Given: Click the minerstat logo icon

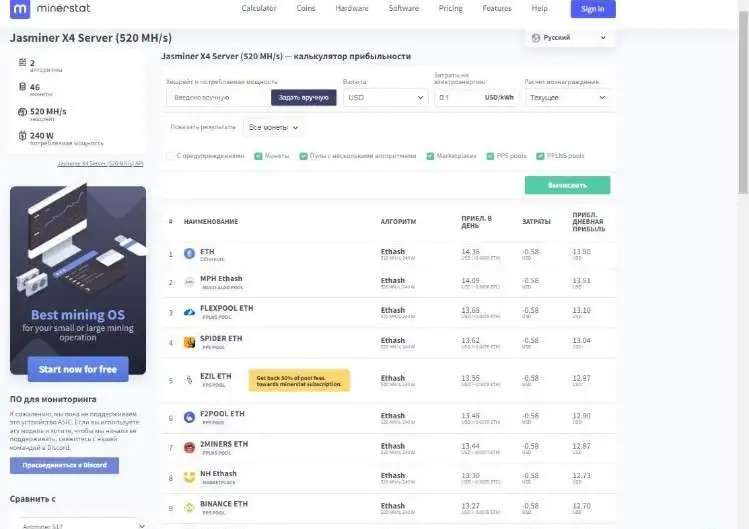Looking at the screenshot, I should tap(20, 9).
